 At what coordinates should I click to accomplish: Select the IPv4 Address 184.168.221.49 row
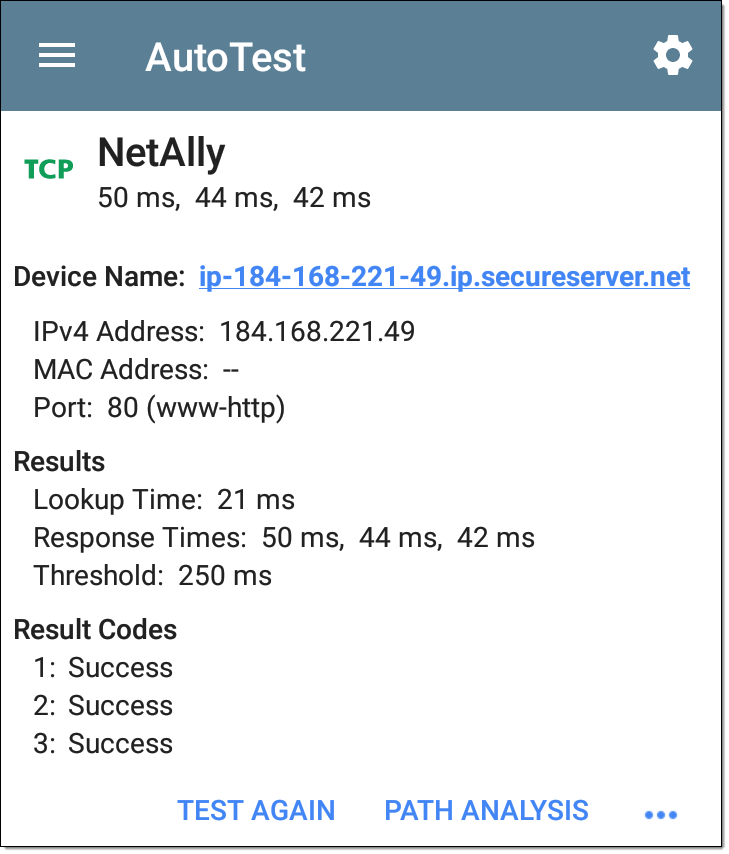pos(224,331)
